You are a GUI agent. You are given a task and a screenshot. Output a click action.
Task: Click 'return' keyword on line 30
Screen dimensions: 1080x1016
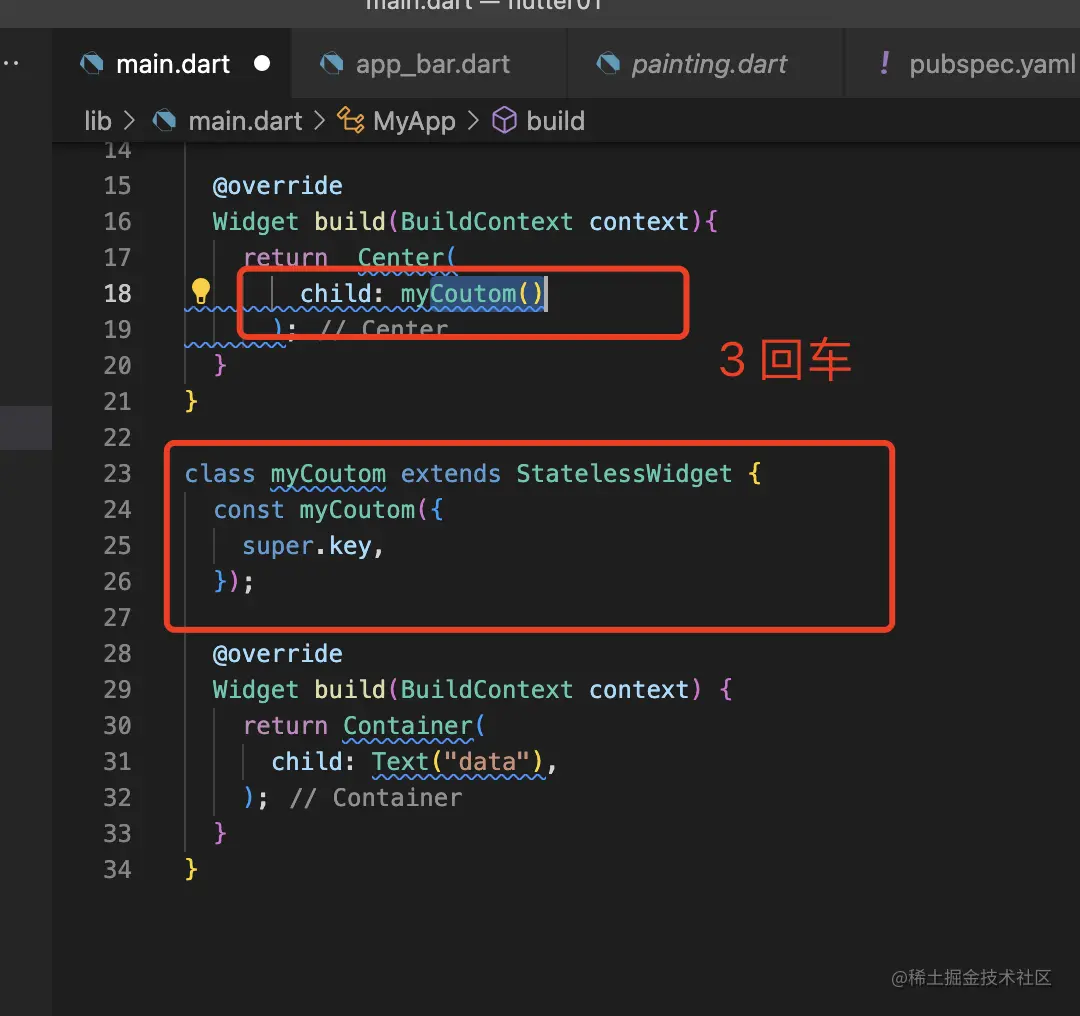285,726
